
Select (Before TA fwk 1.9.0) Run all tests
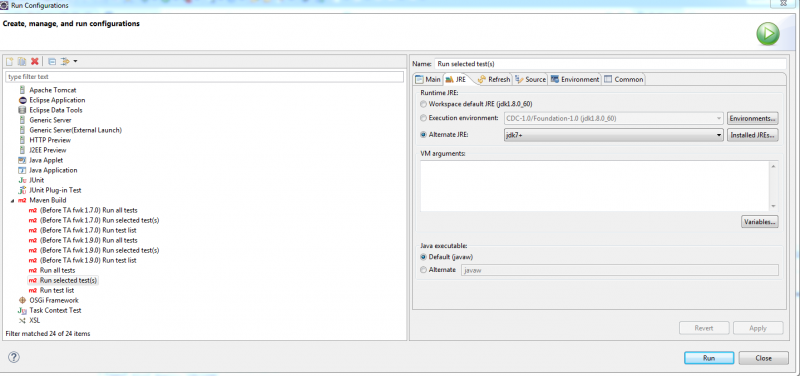[x=88, y=240]
